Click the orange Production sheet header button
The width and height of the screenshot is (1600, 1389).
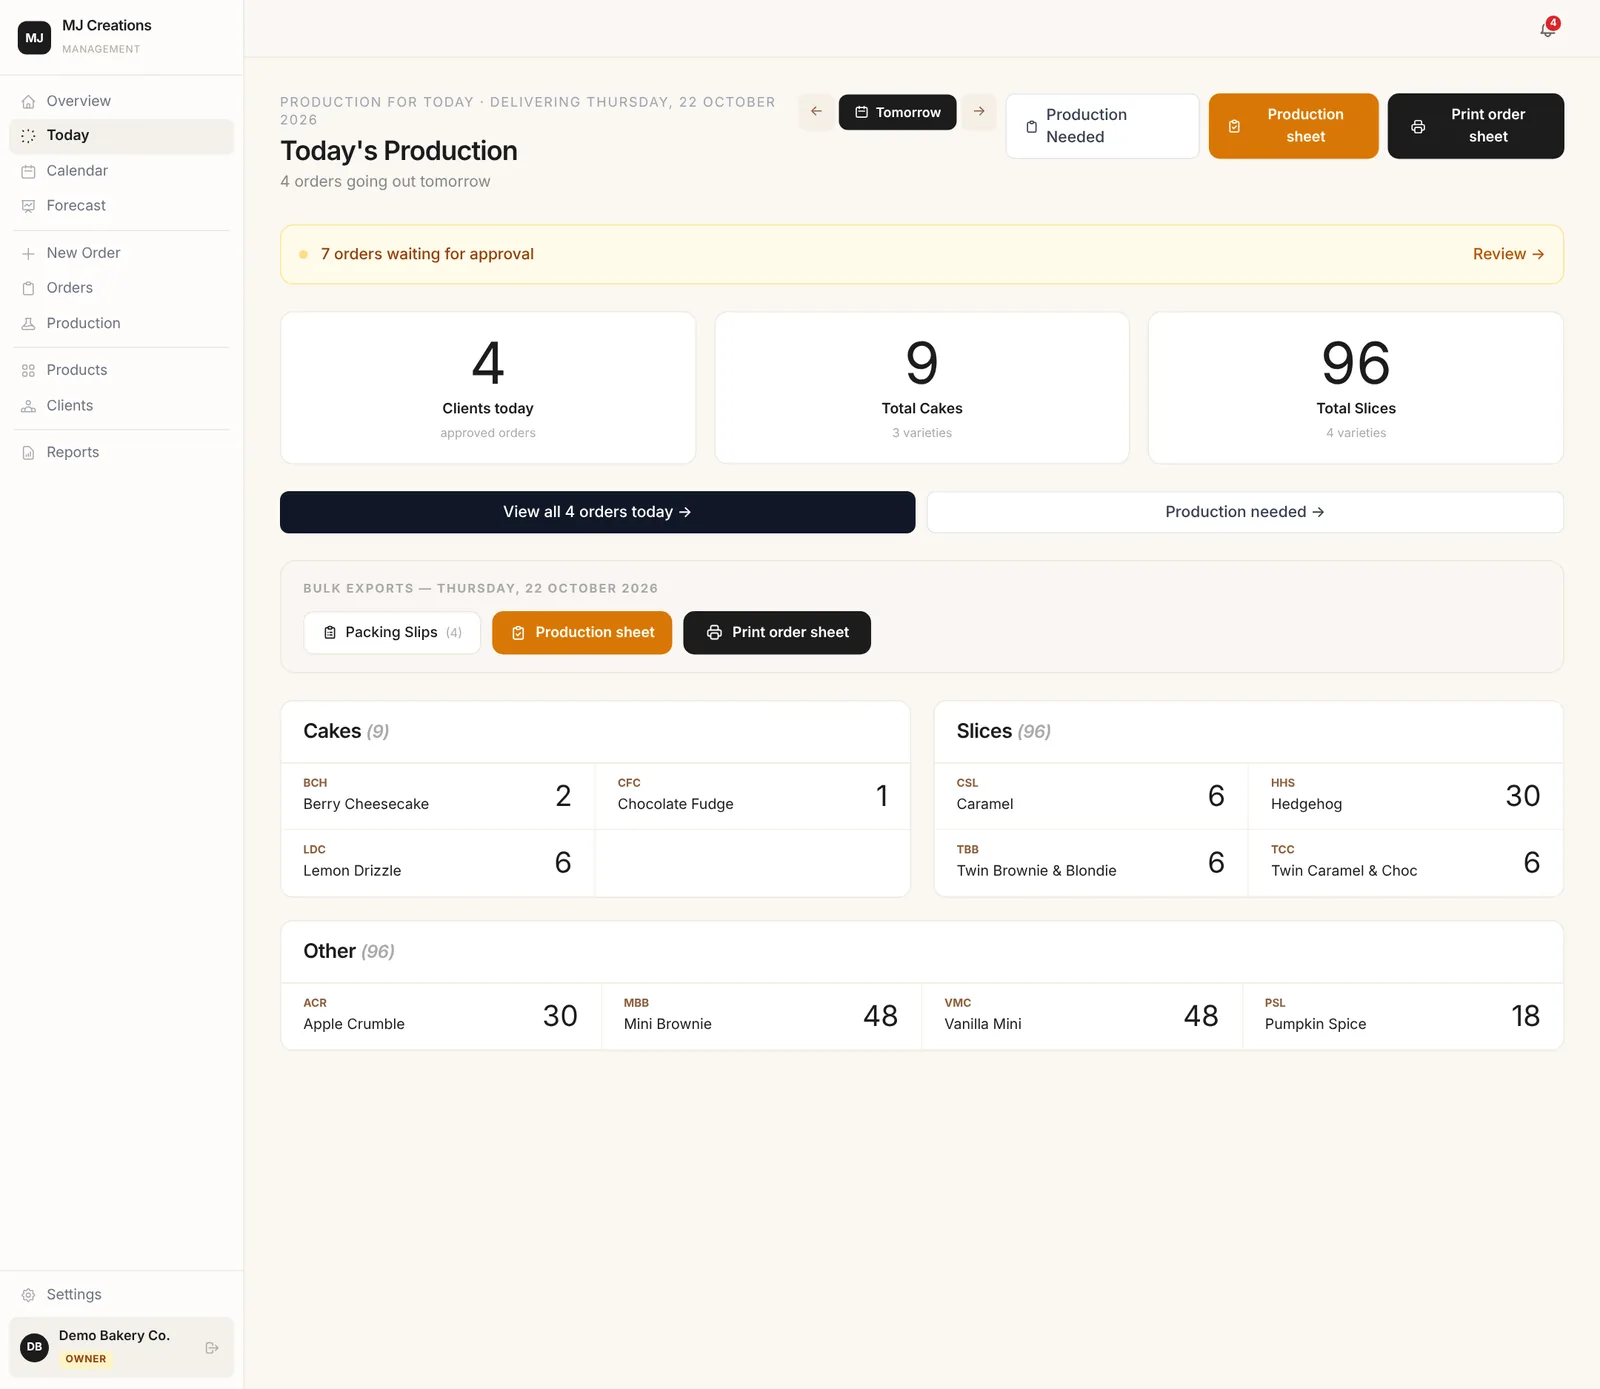[1293, 126]
